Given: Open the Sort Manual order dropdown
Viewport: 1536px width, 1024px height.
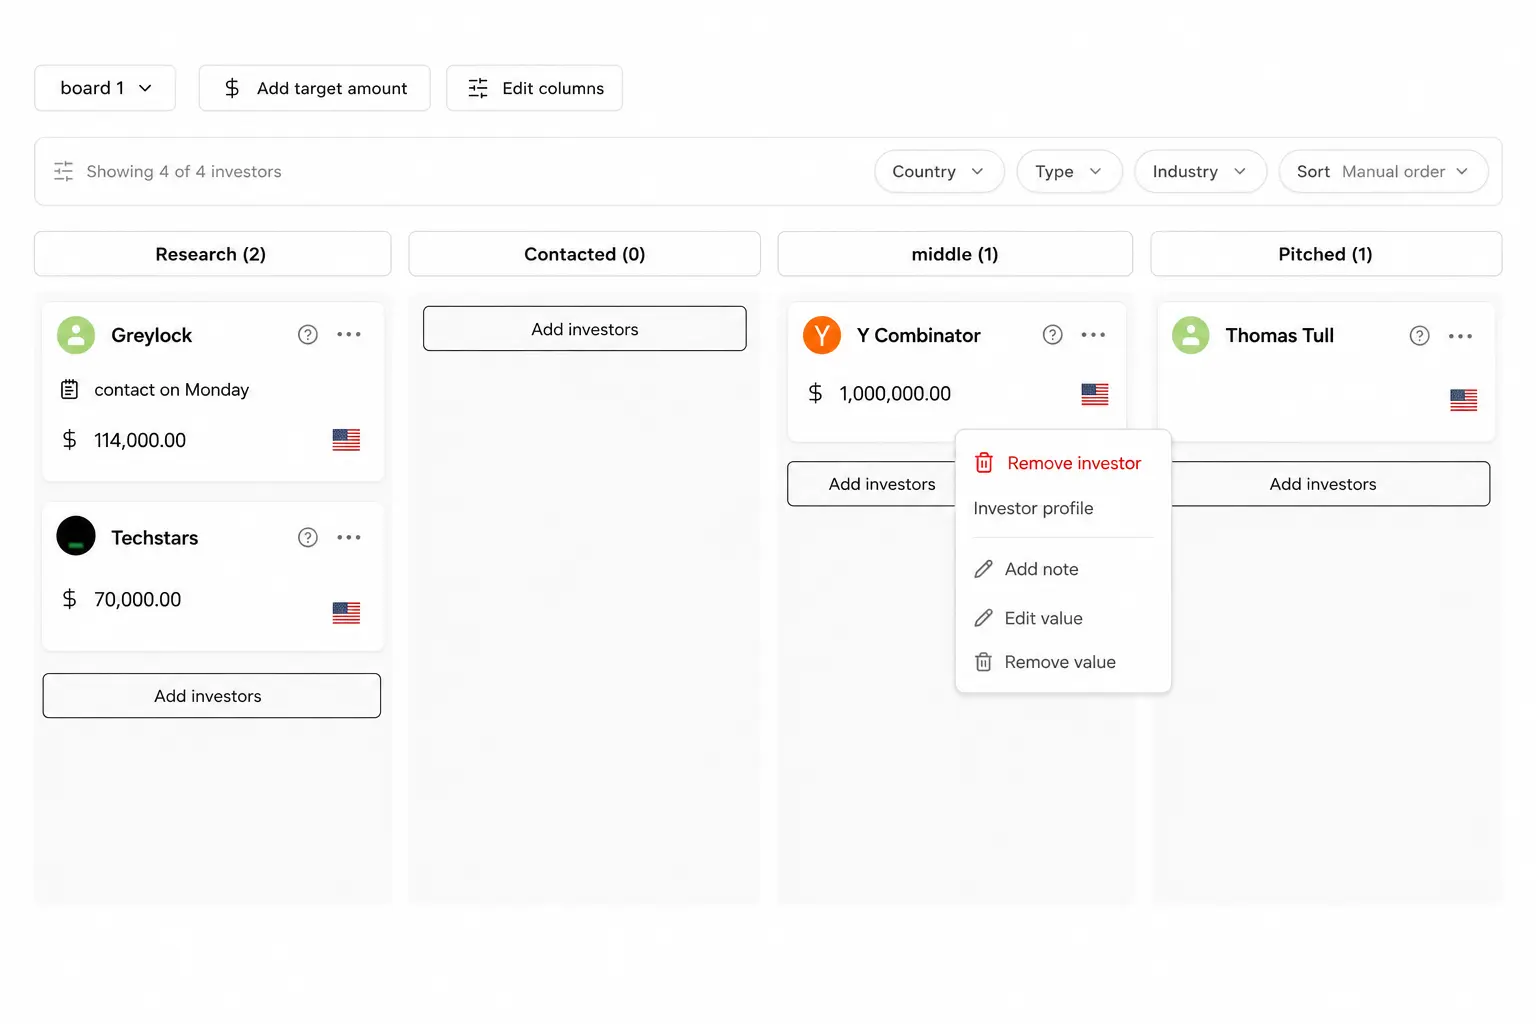Looking at the screenshot, I should pyautogui.click(x=1383, y=171).
